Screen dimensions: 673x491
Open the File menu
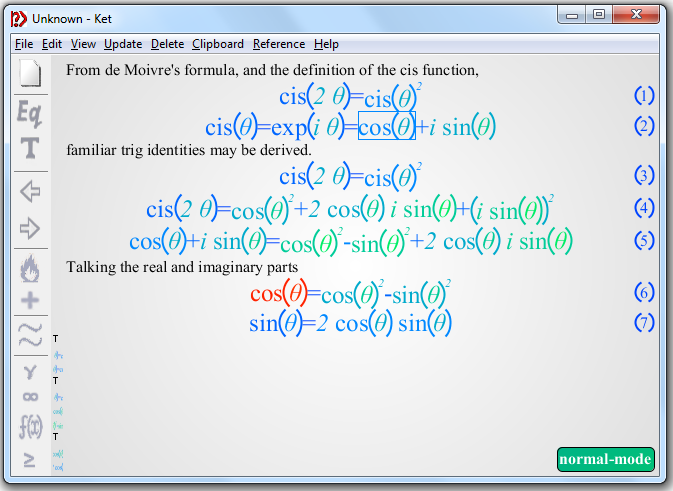[24, 44]
